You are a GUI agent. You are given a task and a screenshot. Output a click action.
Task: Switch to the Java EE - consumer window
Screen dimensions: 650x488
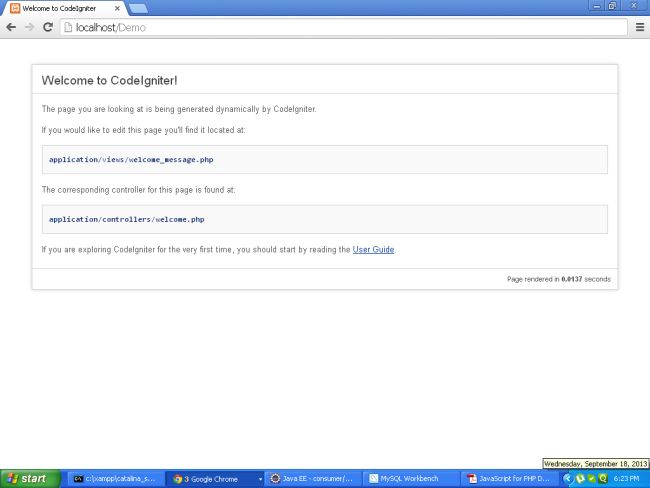[314, 479]
